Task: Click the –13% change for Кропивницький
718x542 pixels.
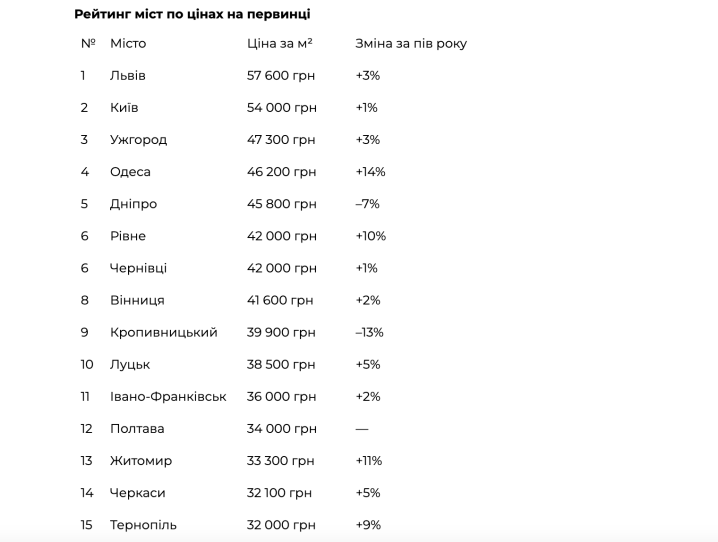Action: pos(369,332)
